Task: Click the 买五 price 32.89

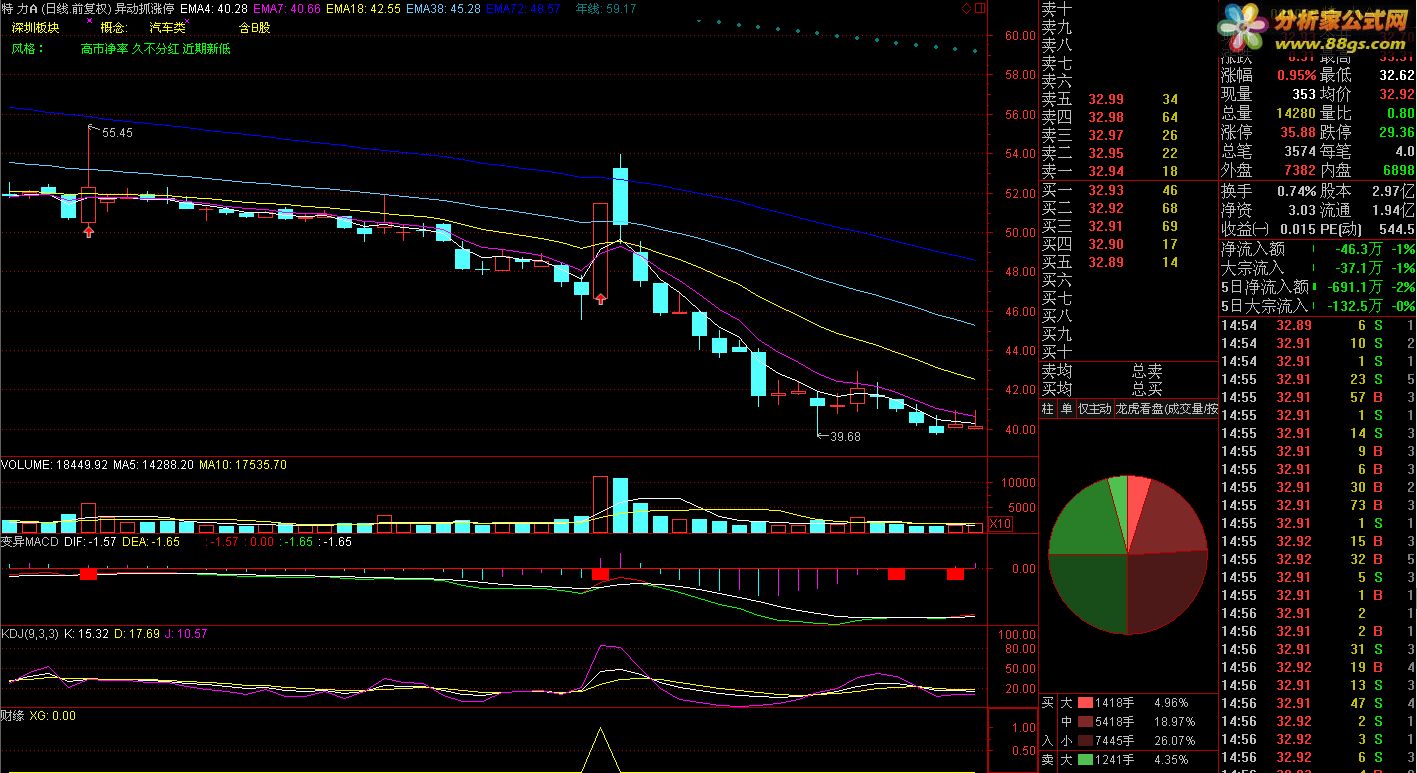Action: pos(1106,262)
